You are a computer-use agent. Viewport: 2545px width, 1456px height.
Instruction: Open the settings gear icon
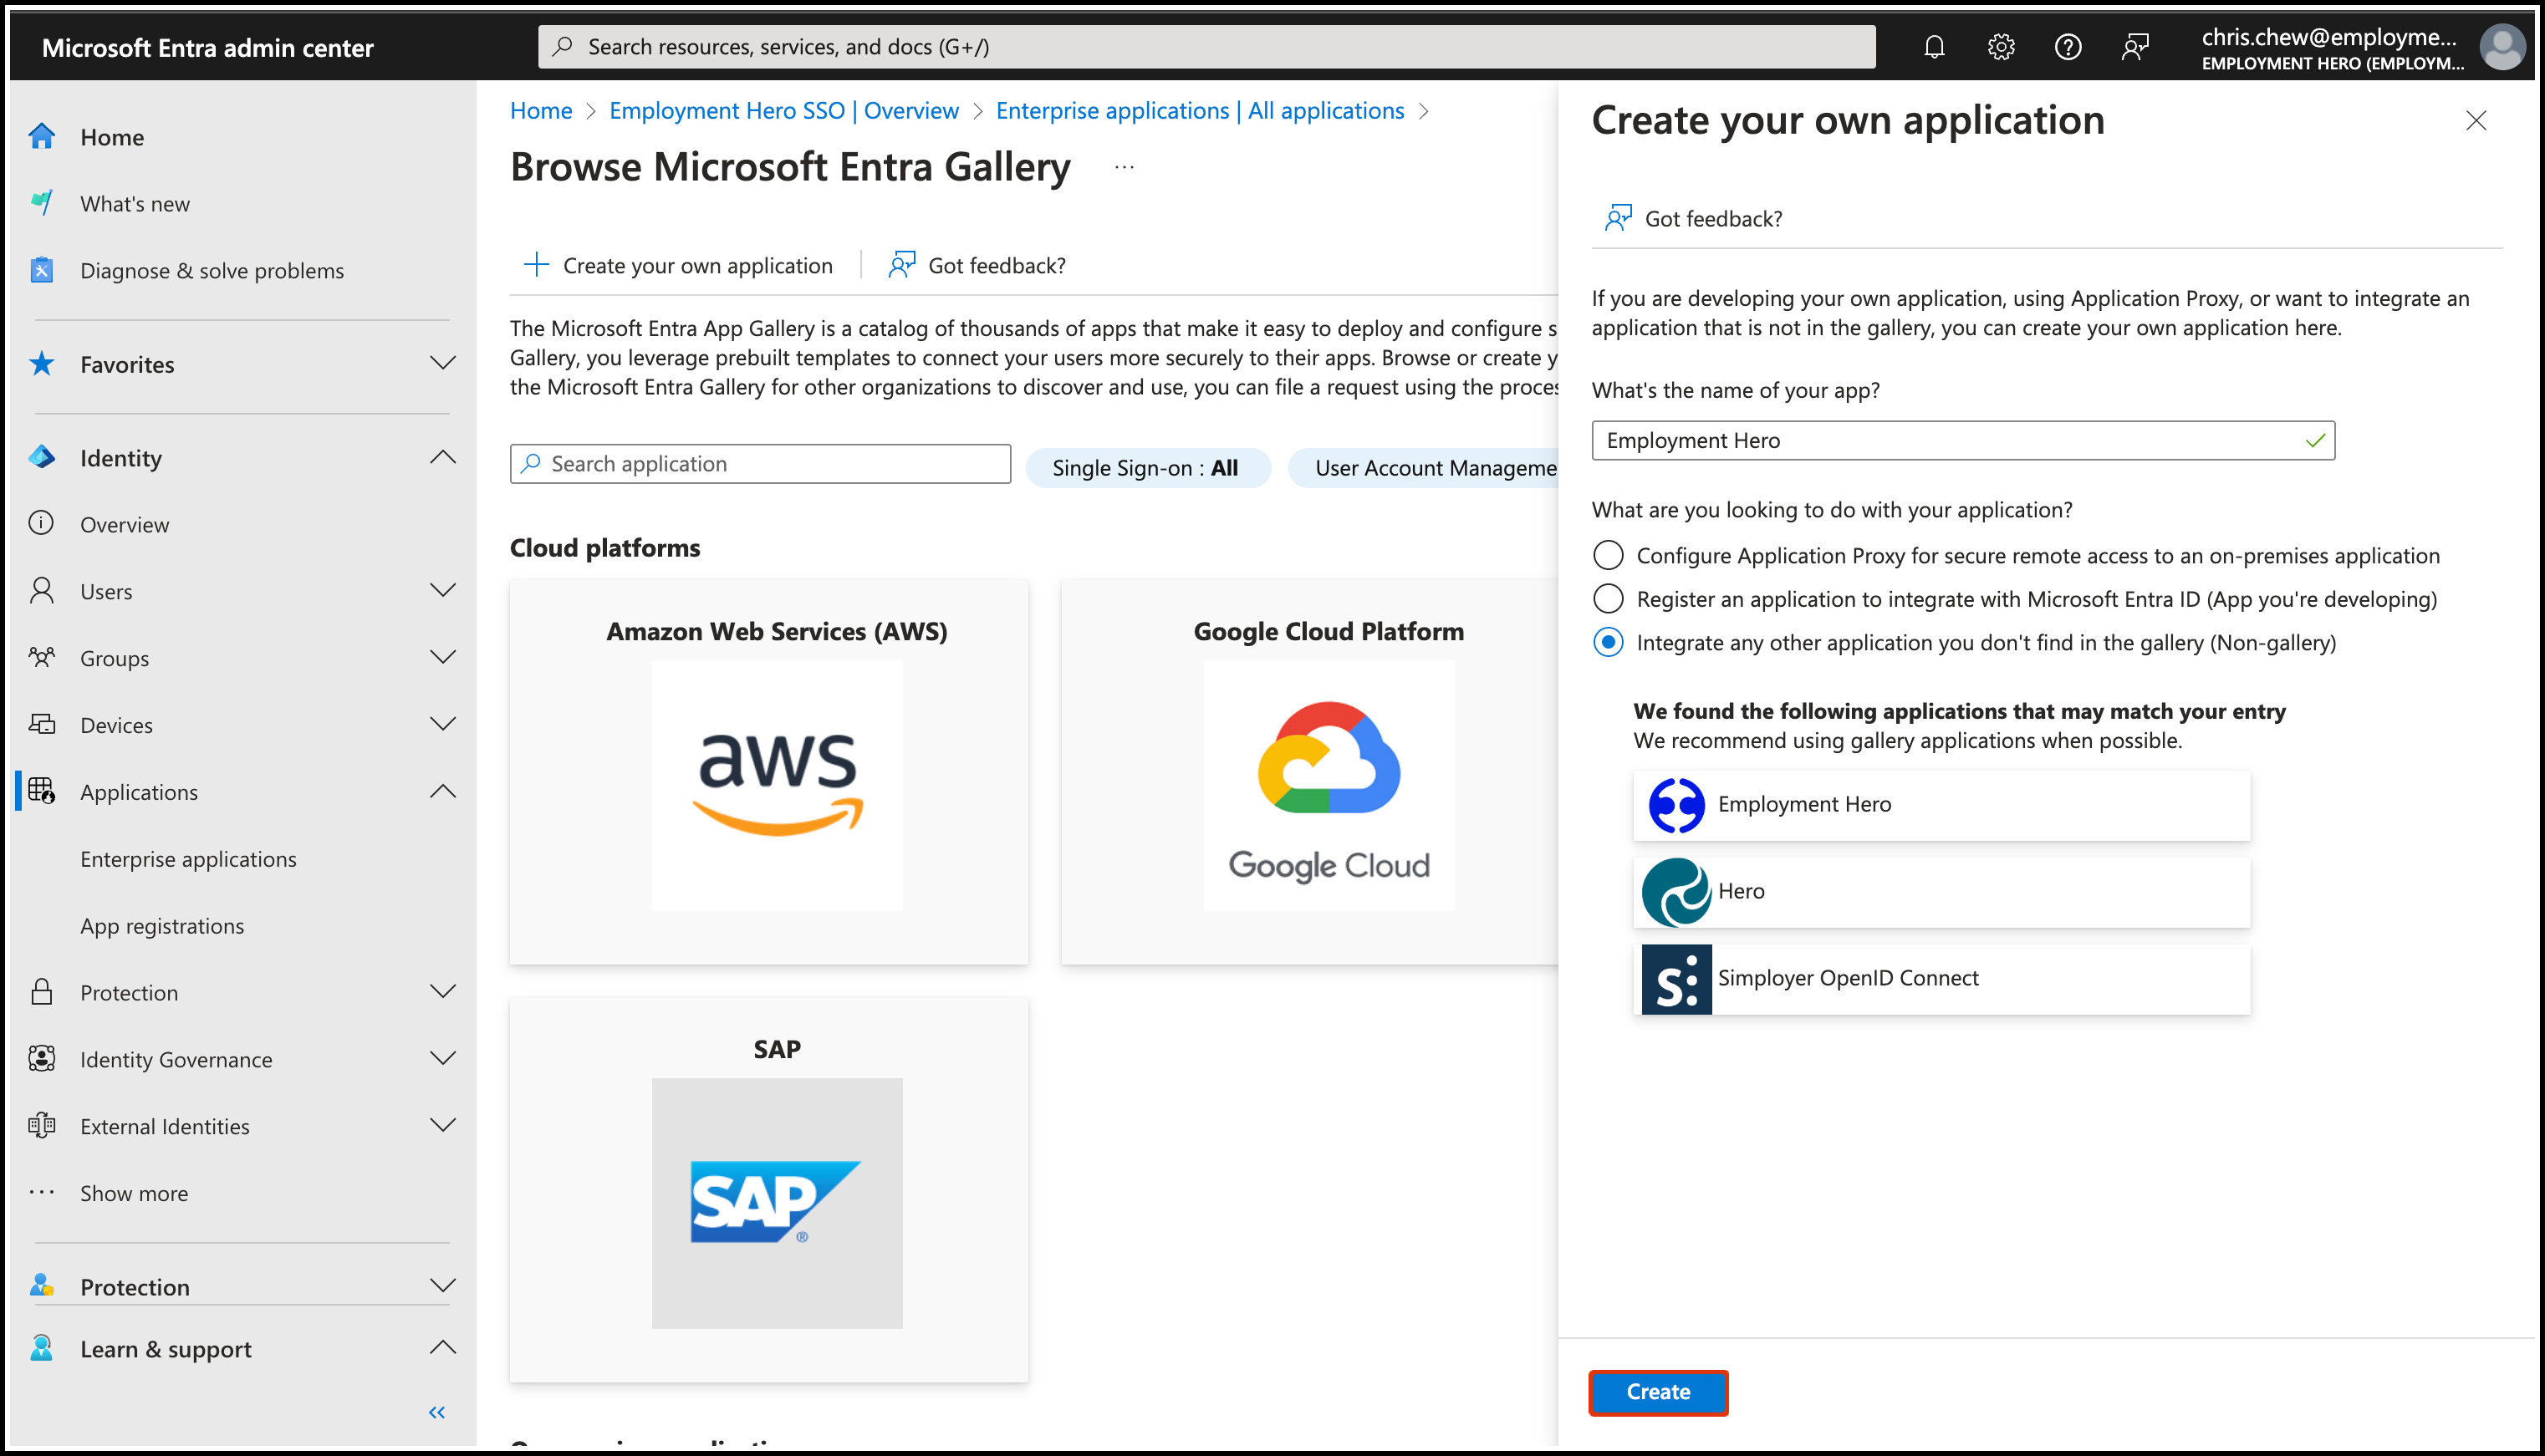(2000, 47)
